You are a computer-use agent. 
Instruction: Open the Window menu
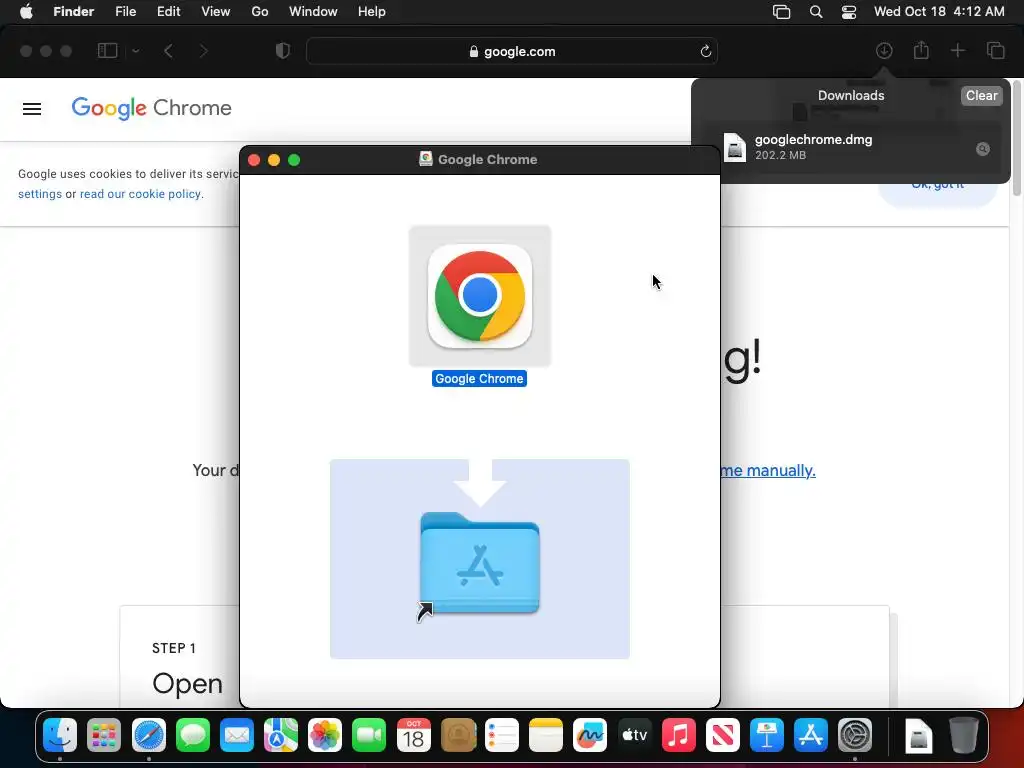click(x=313, y=12)
